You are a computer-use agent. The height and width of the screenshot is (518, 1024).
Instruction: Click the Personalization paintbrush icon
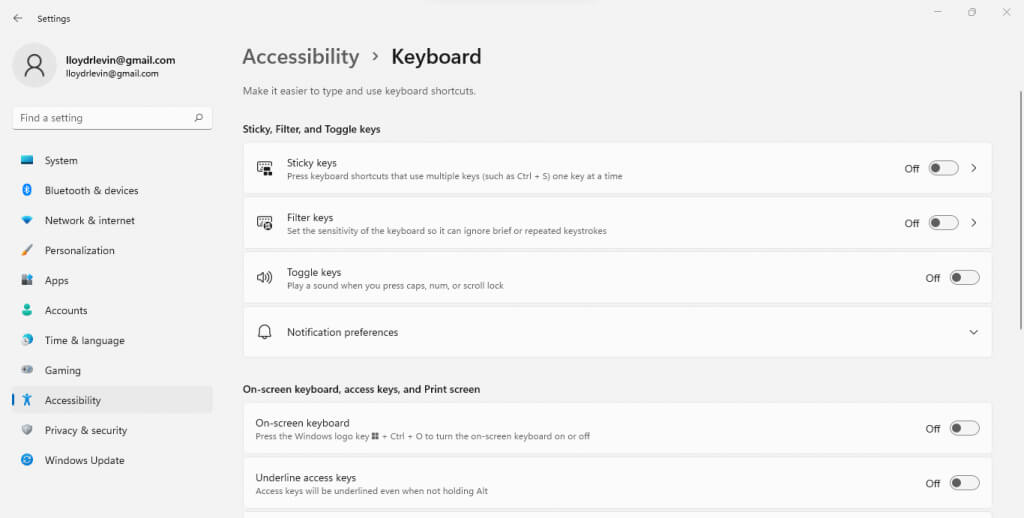(27, 250)
